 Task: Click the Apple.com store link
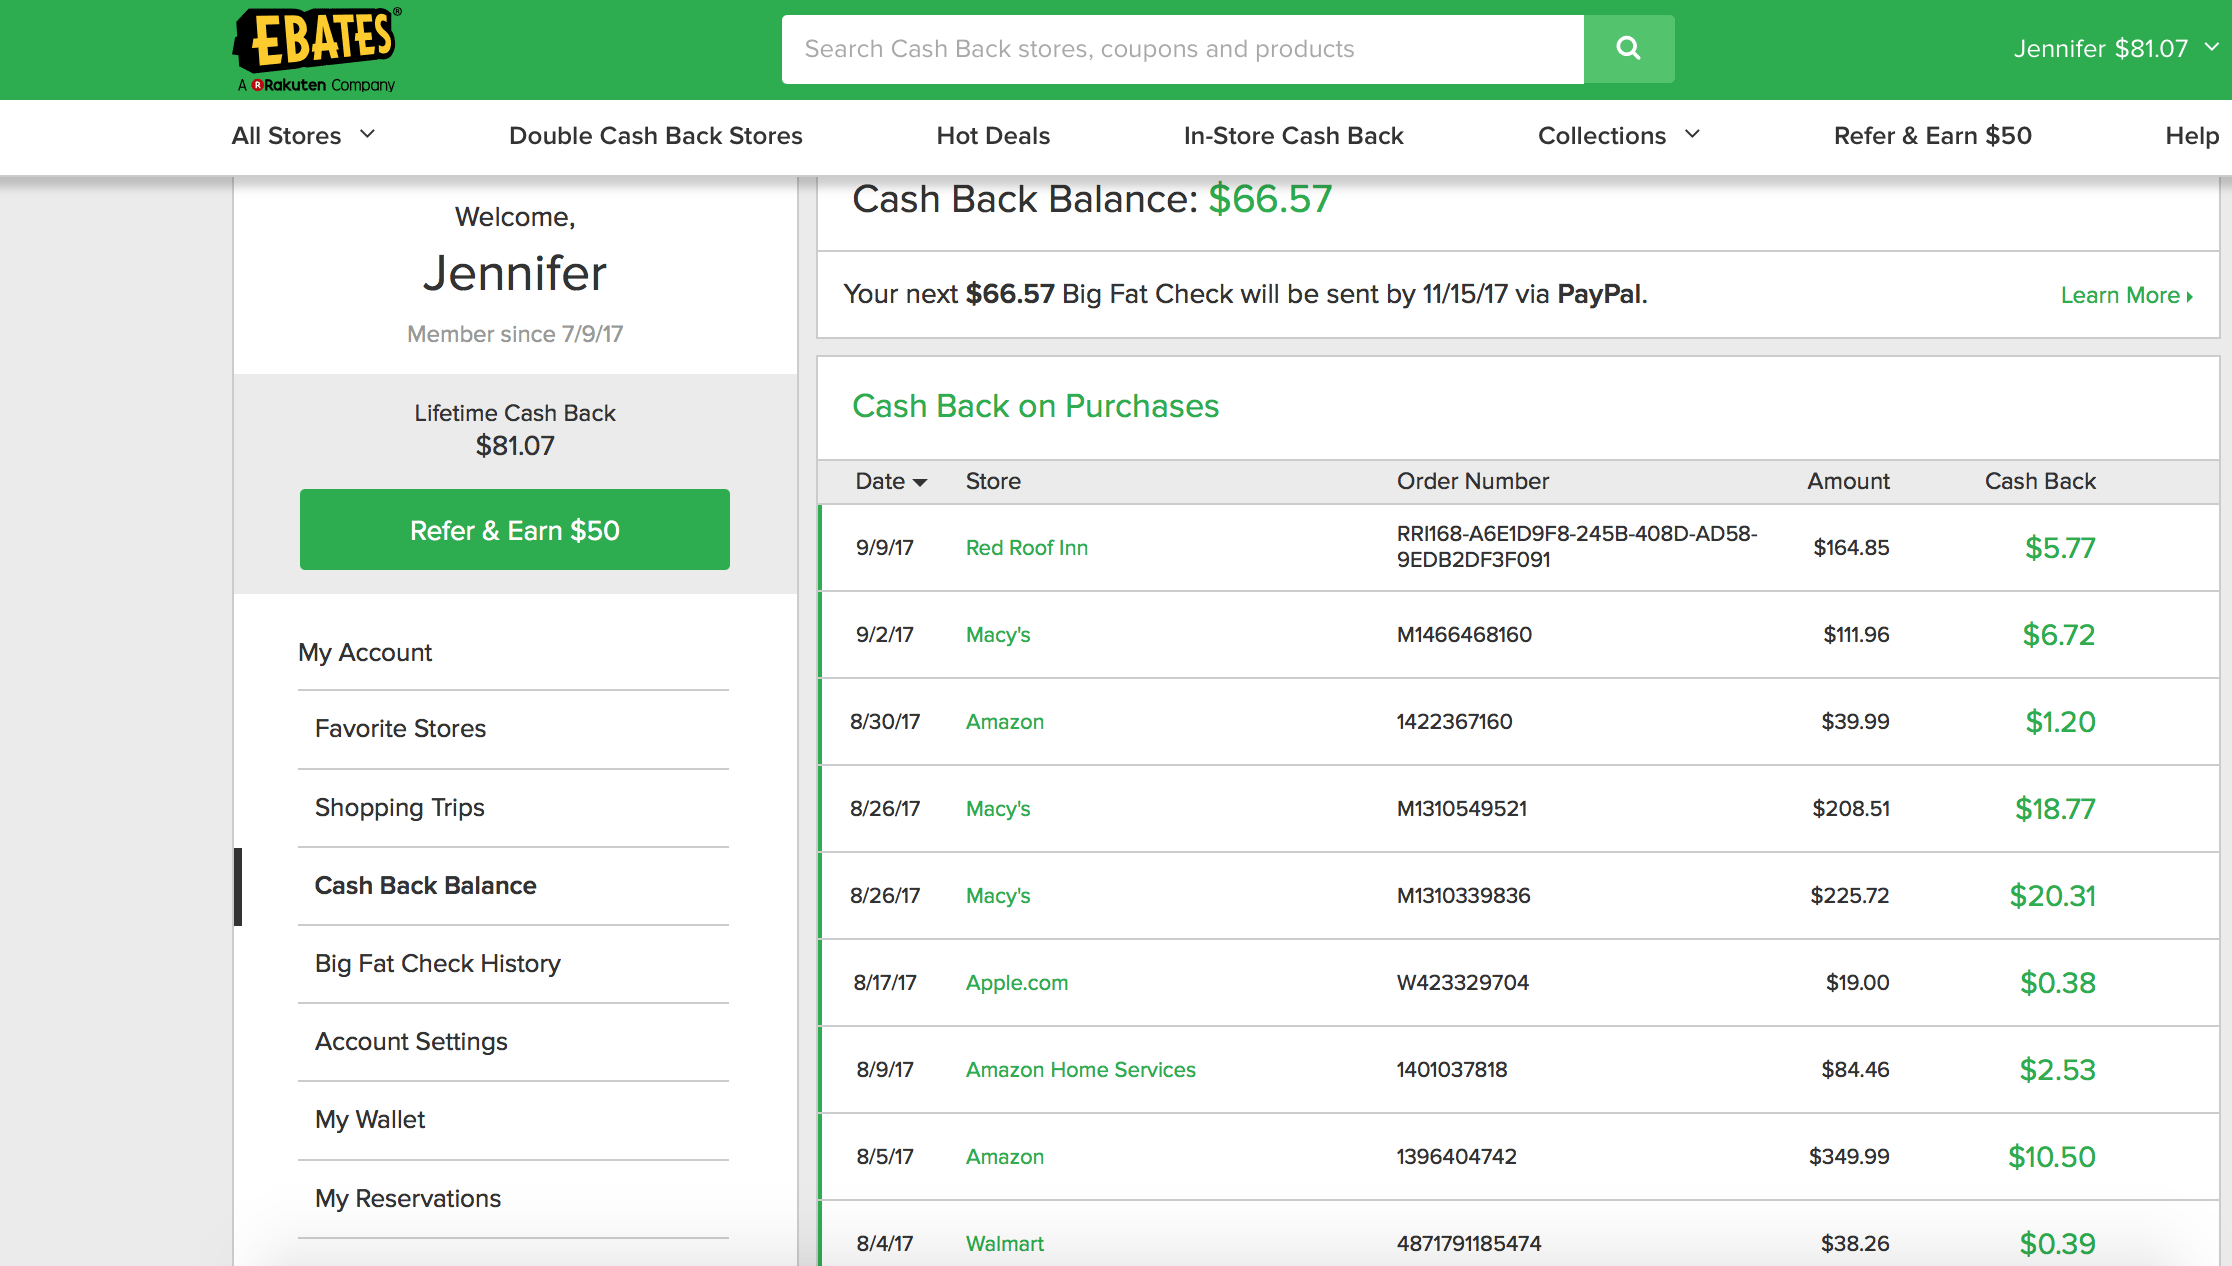[x=1016, y=983]
